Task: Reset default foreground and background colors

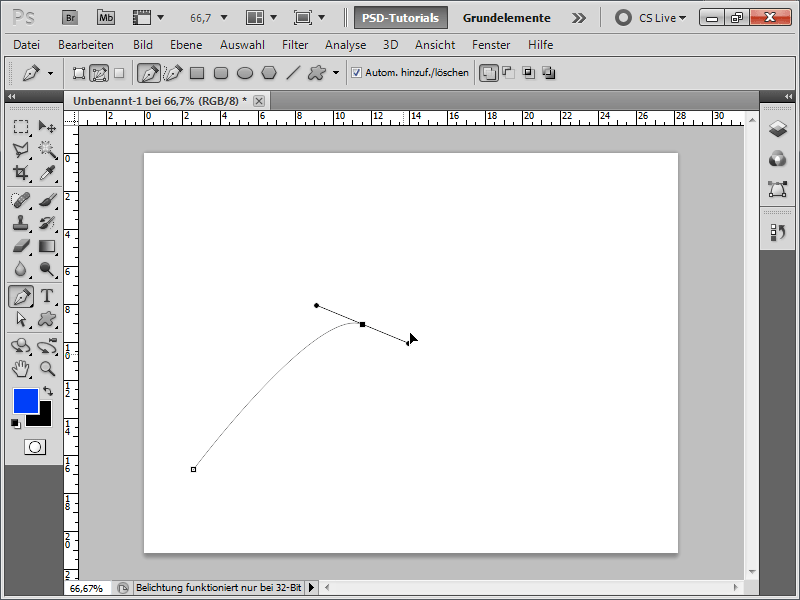Action: point(16,424)
